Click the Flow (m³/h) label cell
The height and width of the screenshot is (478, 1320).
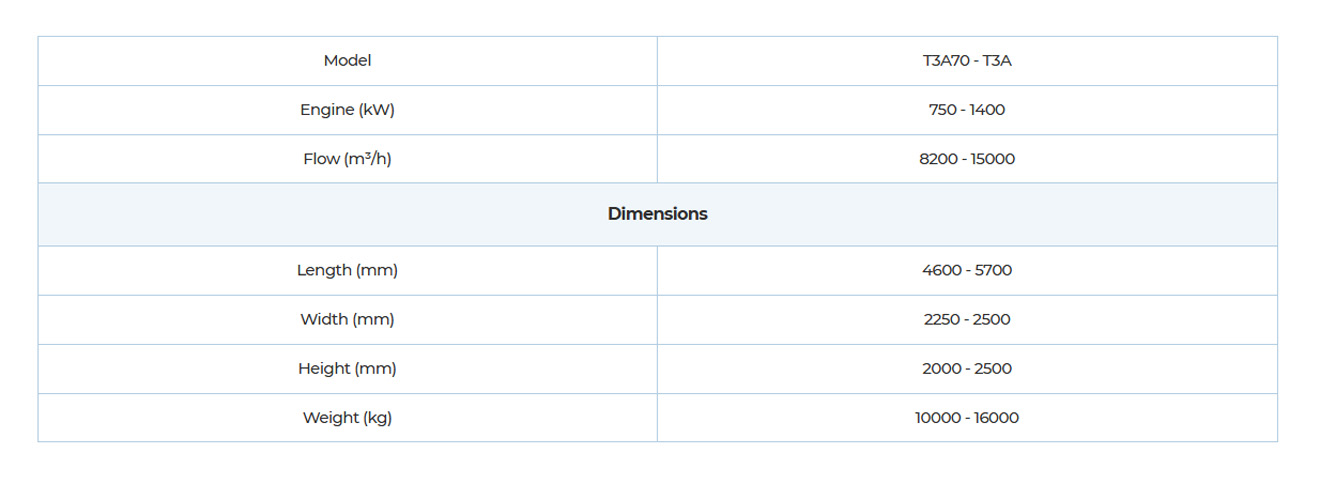click(347, 159)
